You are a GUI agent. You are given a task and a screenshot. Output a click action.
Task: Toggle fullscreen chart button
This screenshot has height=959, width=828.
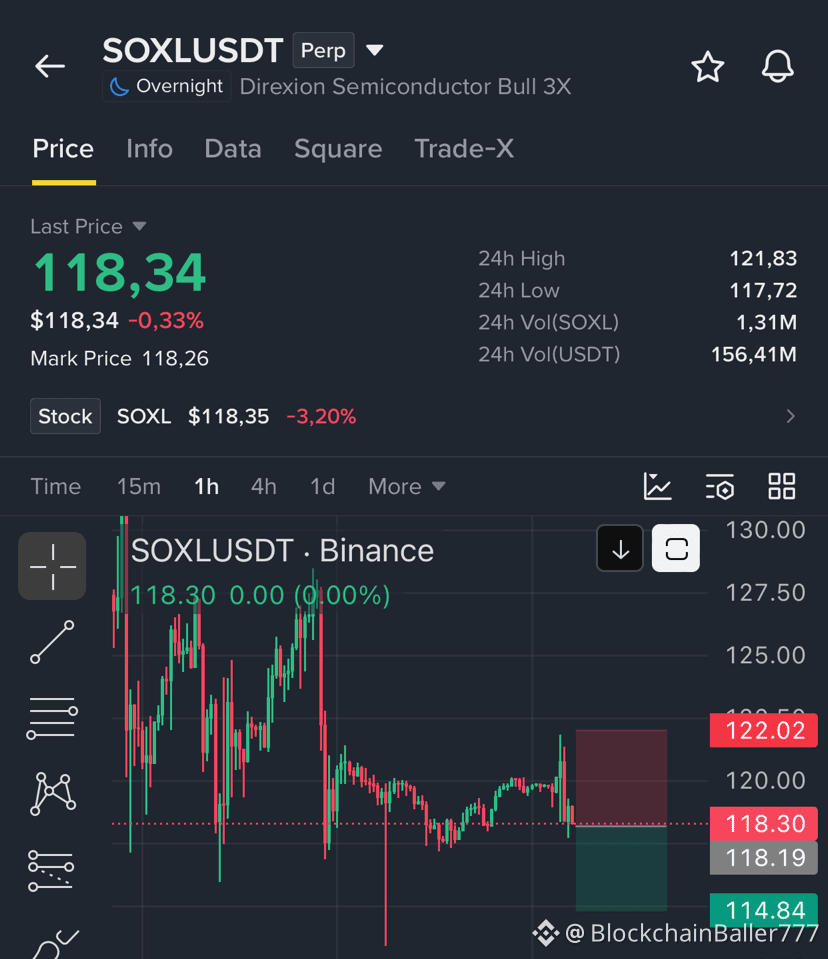click(676, 549)
